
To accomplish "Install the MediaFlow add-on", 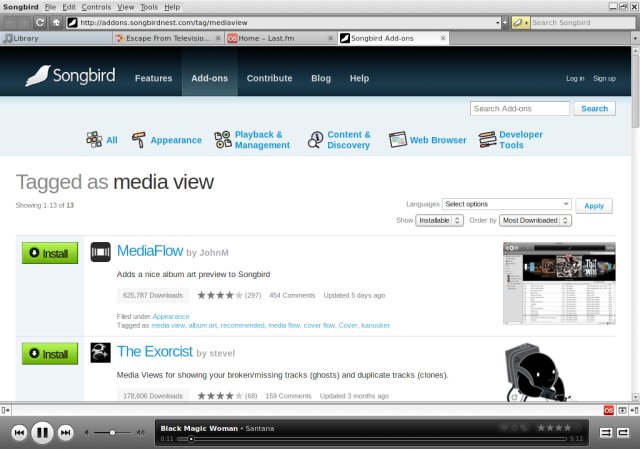I will pos(50,253).
